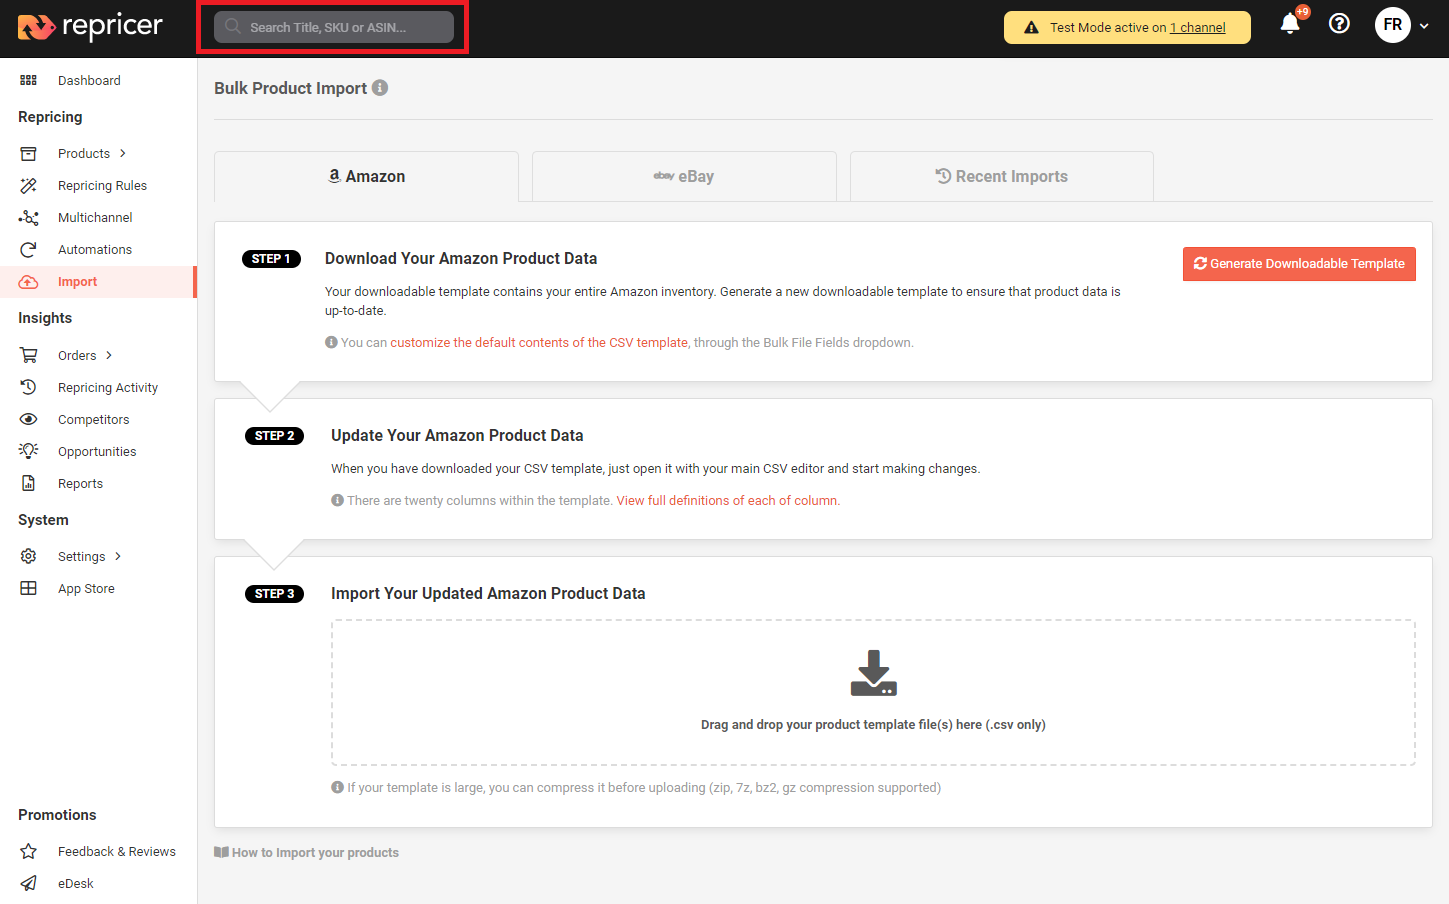Click the Automations refresh icon
Image resolution: width=1449 pixels, height=904 pixels.
click(x=28, y=249)
